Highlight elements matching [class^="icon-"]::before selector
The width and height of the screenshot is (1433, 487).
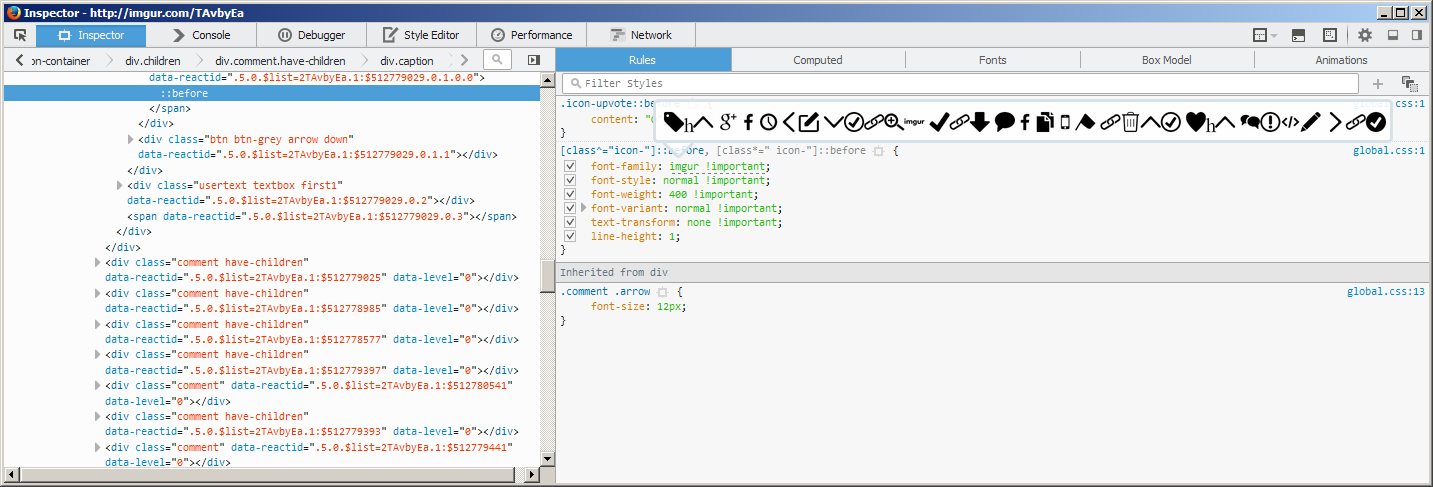point(878,151)
